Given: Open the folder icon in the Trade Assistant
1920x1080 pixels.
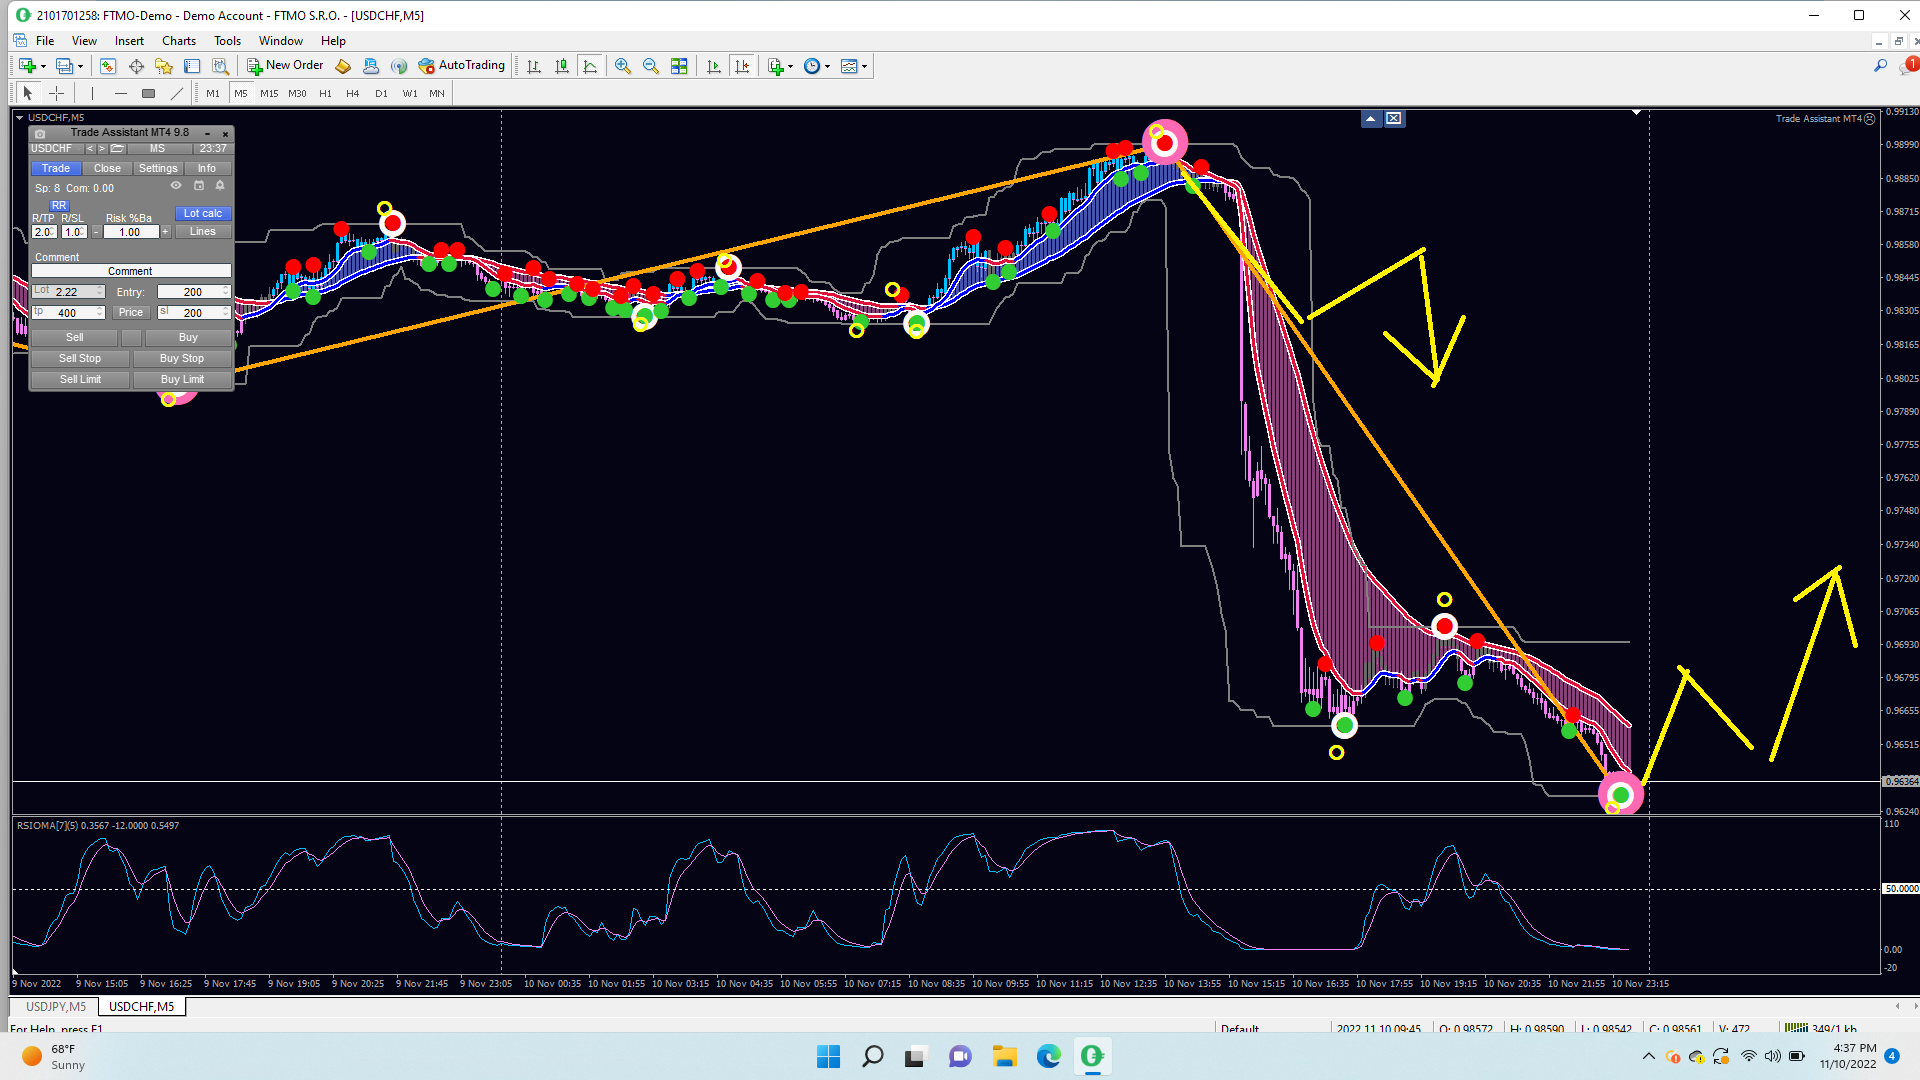Looking at the screenshot, I should [x=118, y=149].
